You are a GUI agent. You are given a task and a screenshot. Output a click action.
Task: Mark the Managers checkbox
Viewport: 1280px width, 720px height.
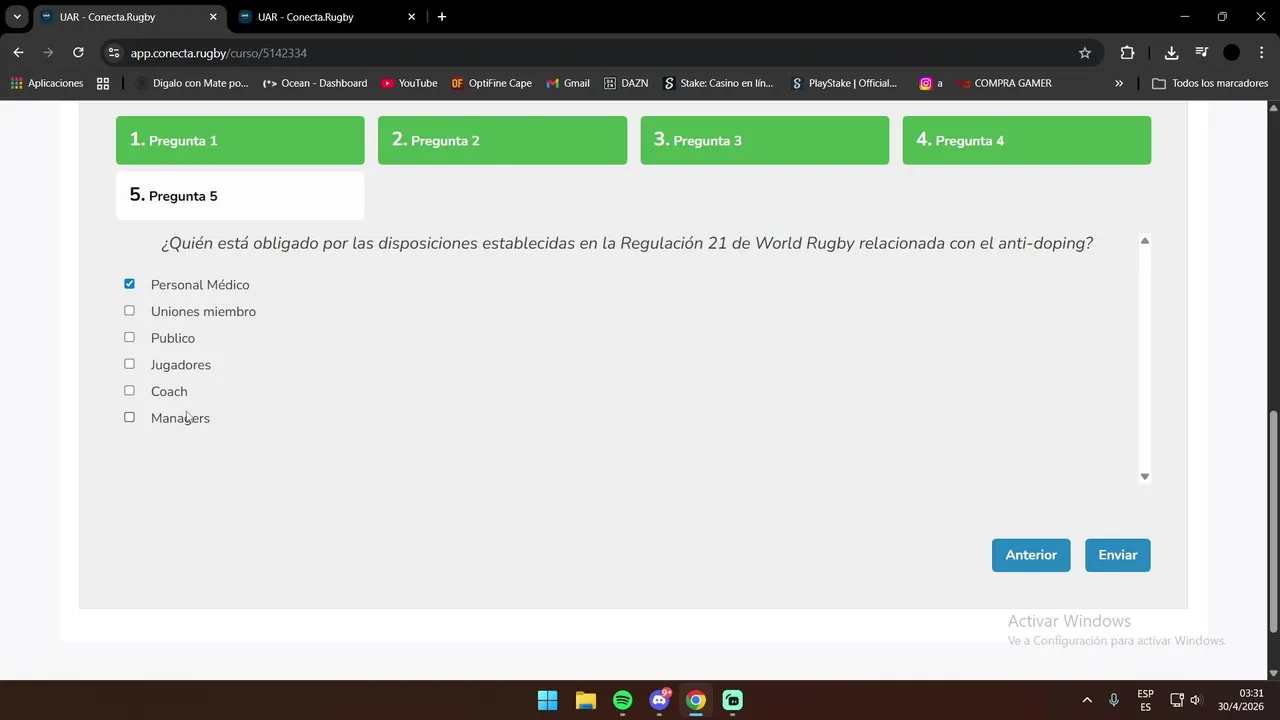pos(129,418)
